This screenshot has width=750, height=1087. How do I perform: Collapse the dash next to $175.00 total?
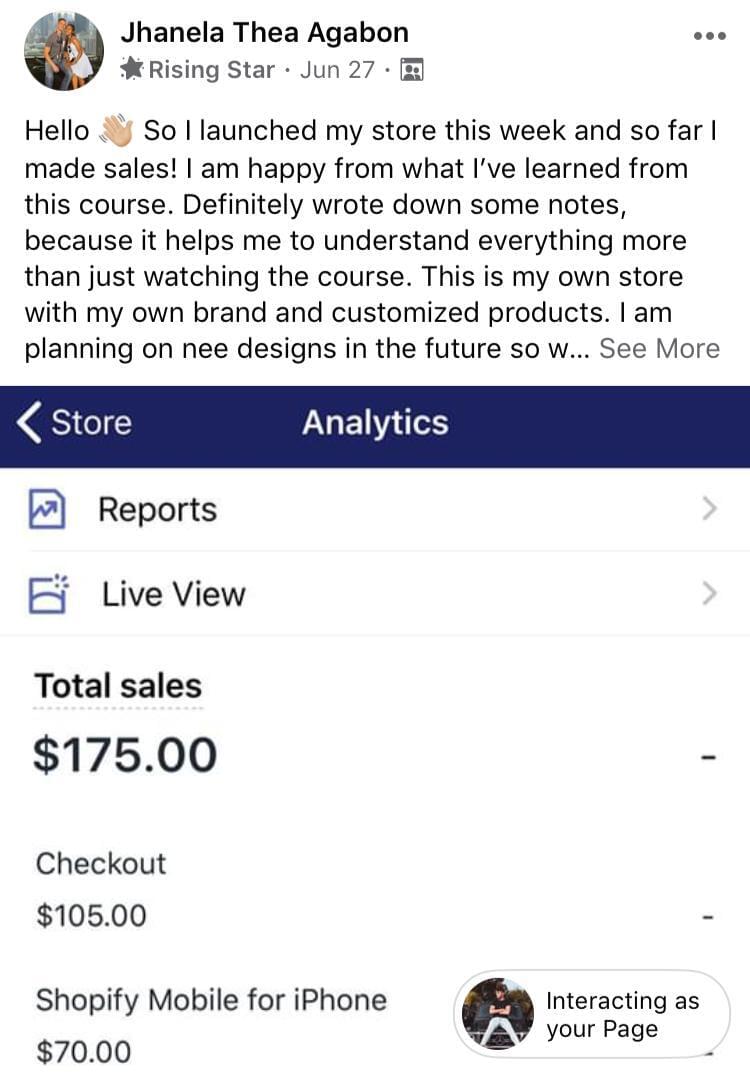(709, 757)
